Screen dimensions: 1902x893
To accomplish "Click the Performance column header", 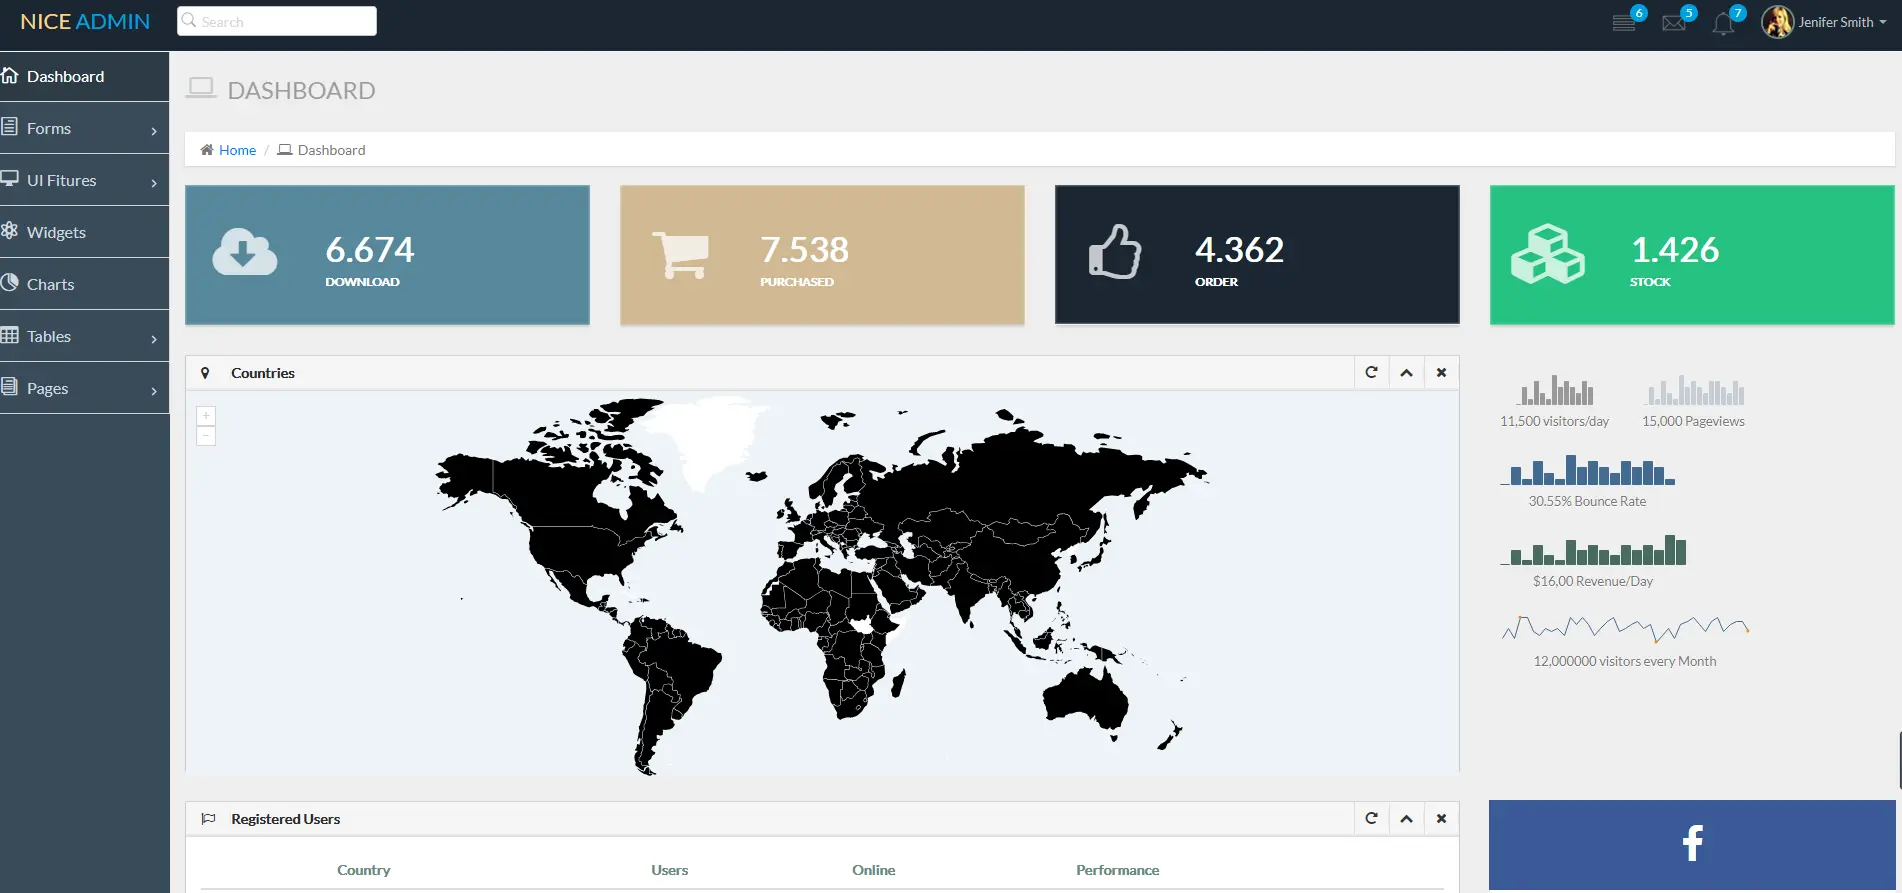I will (1118, 870).
